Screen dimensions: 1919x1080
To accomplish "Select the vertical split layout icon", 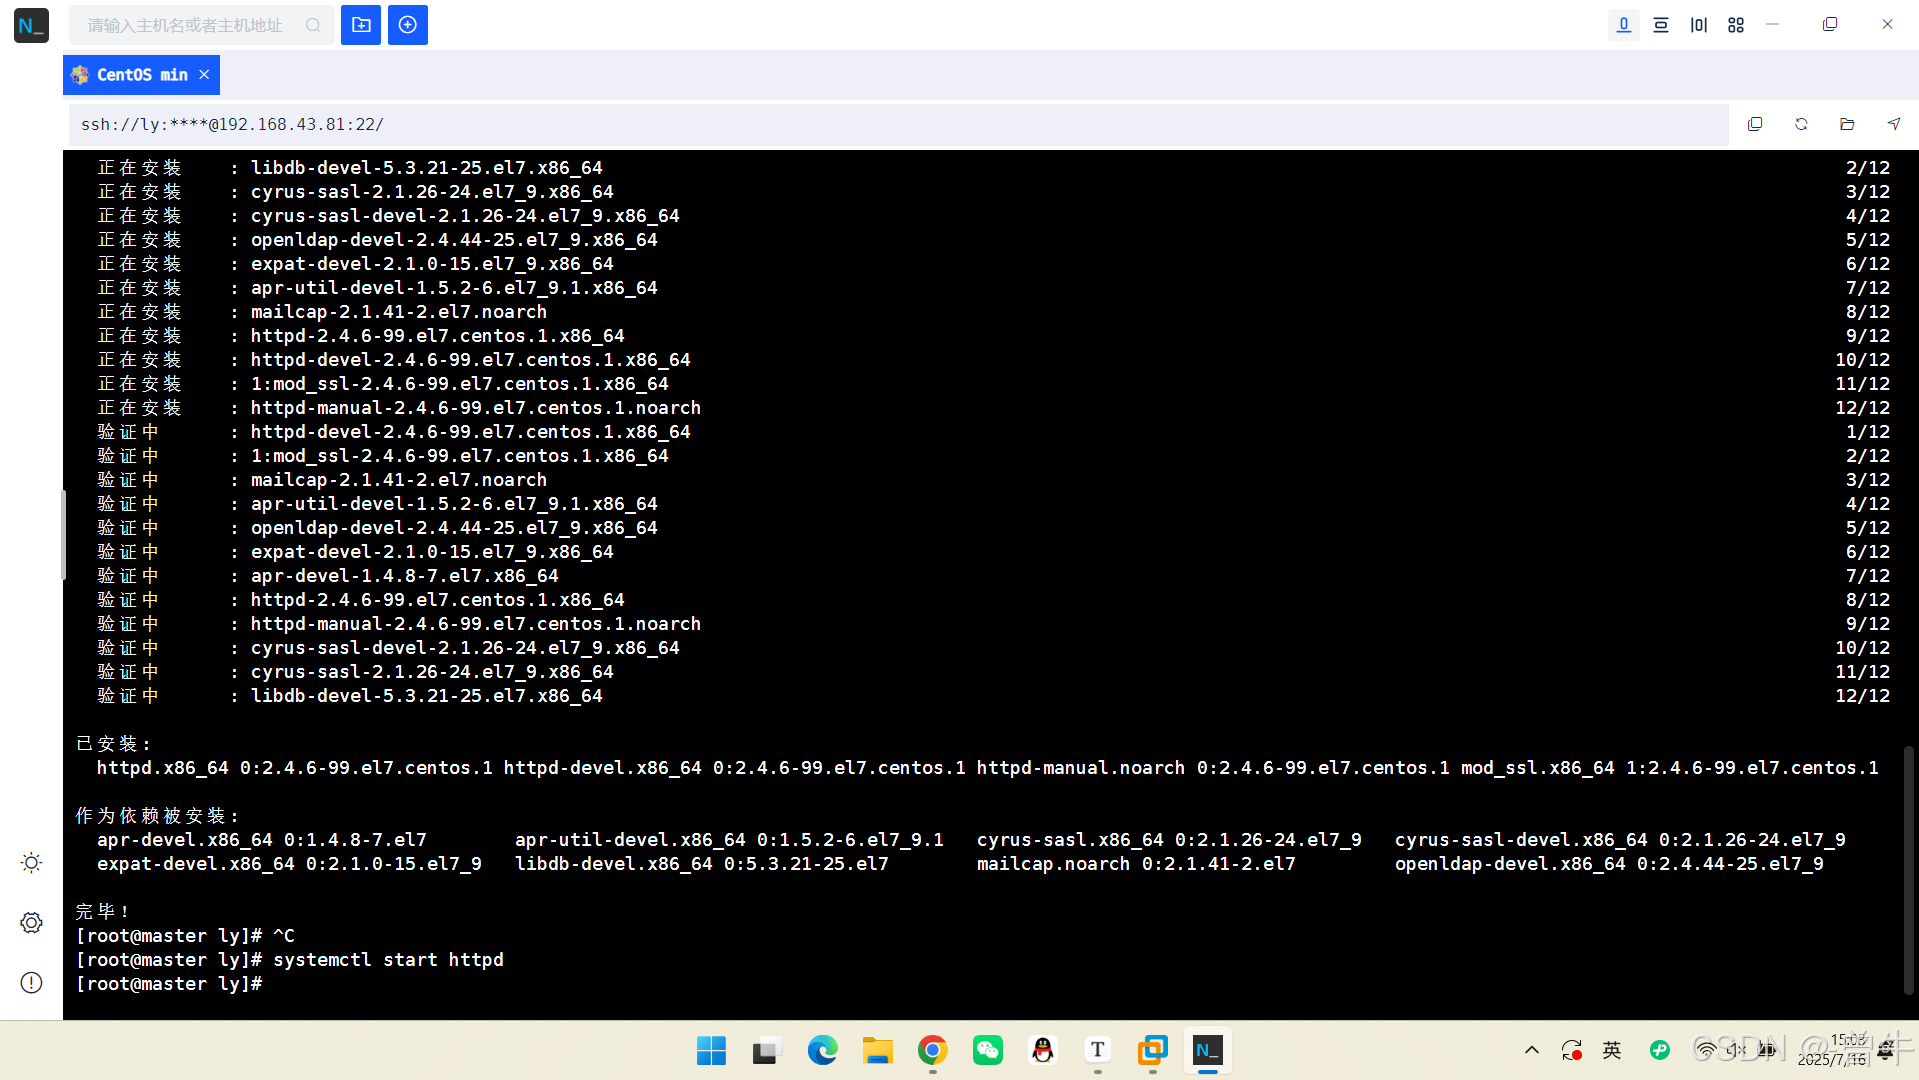I will [x=1699, y=25].
